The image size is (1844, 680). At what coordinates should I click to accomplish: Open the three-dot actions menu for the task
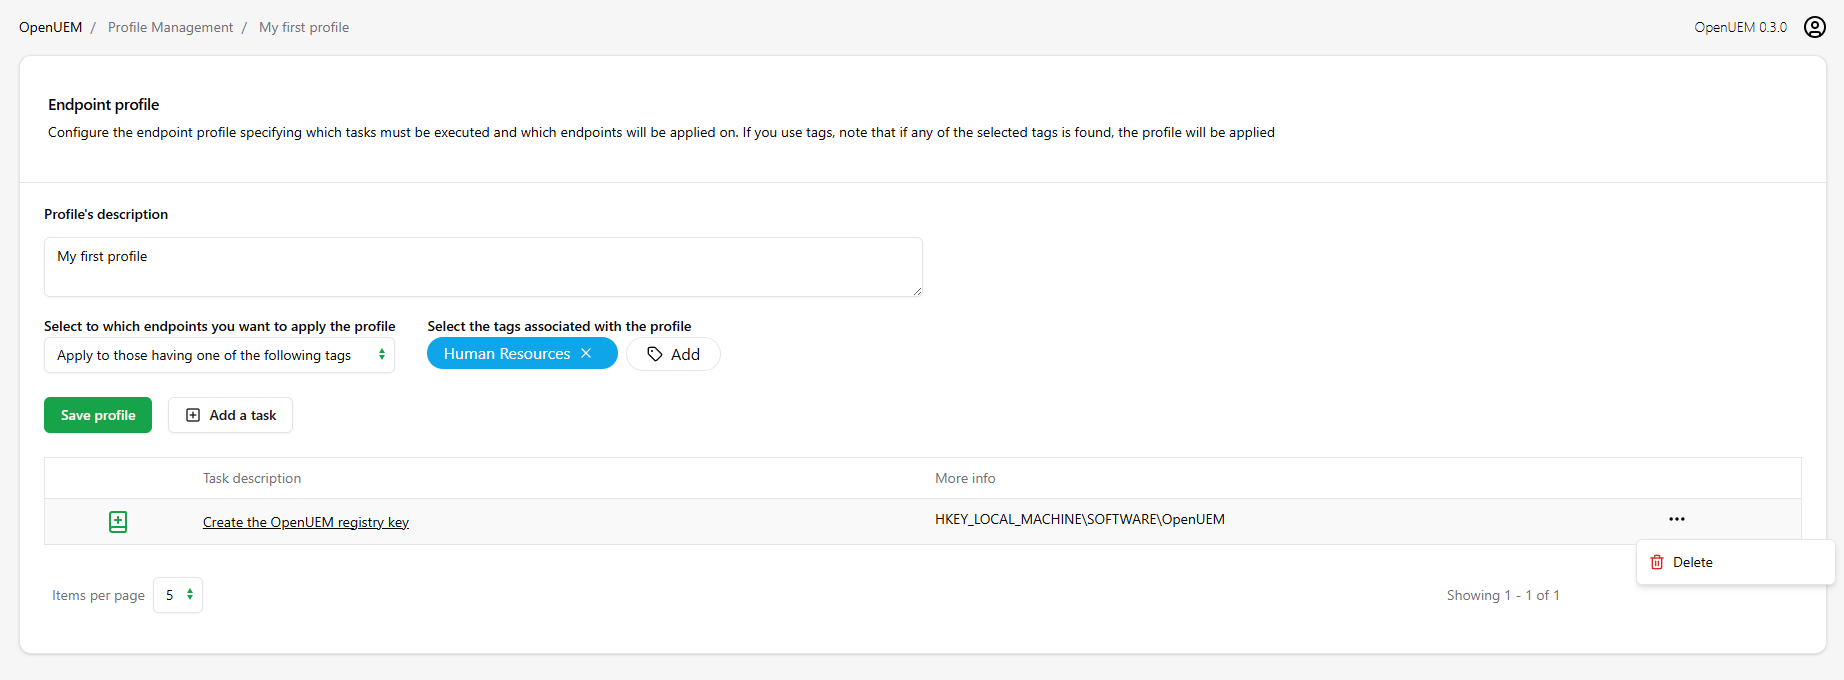pyautogui.click(x=1676, y=519)
